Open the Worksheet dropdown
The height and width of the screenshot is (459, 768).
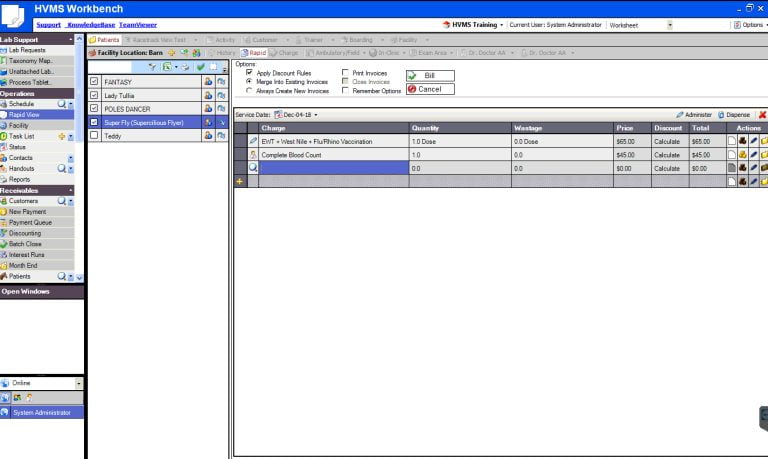(x=669, y=24)
